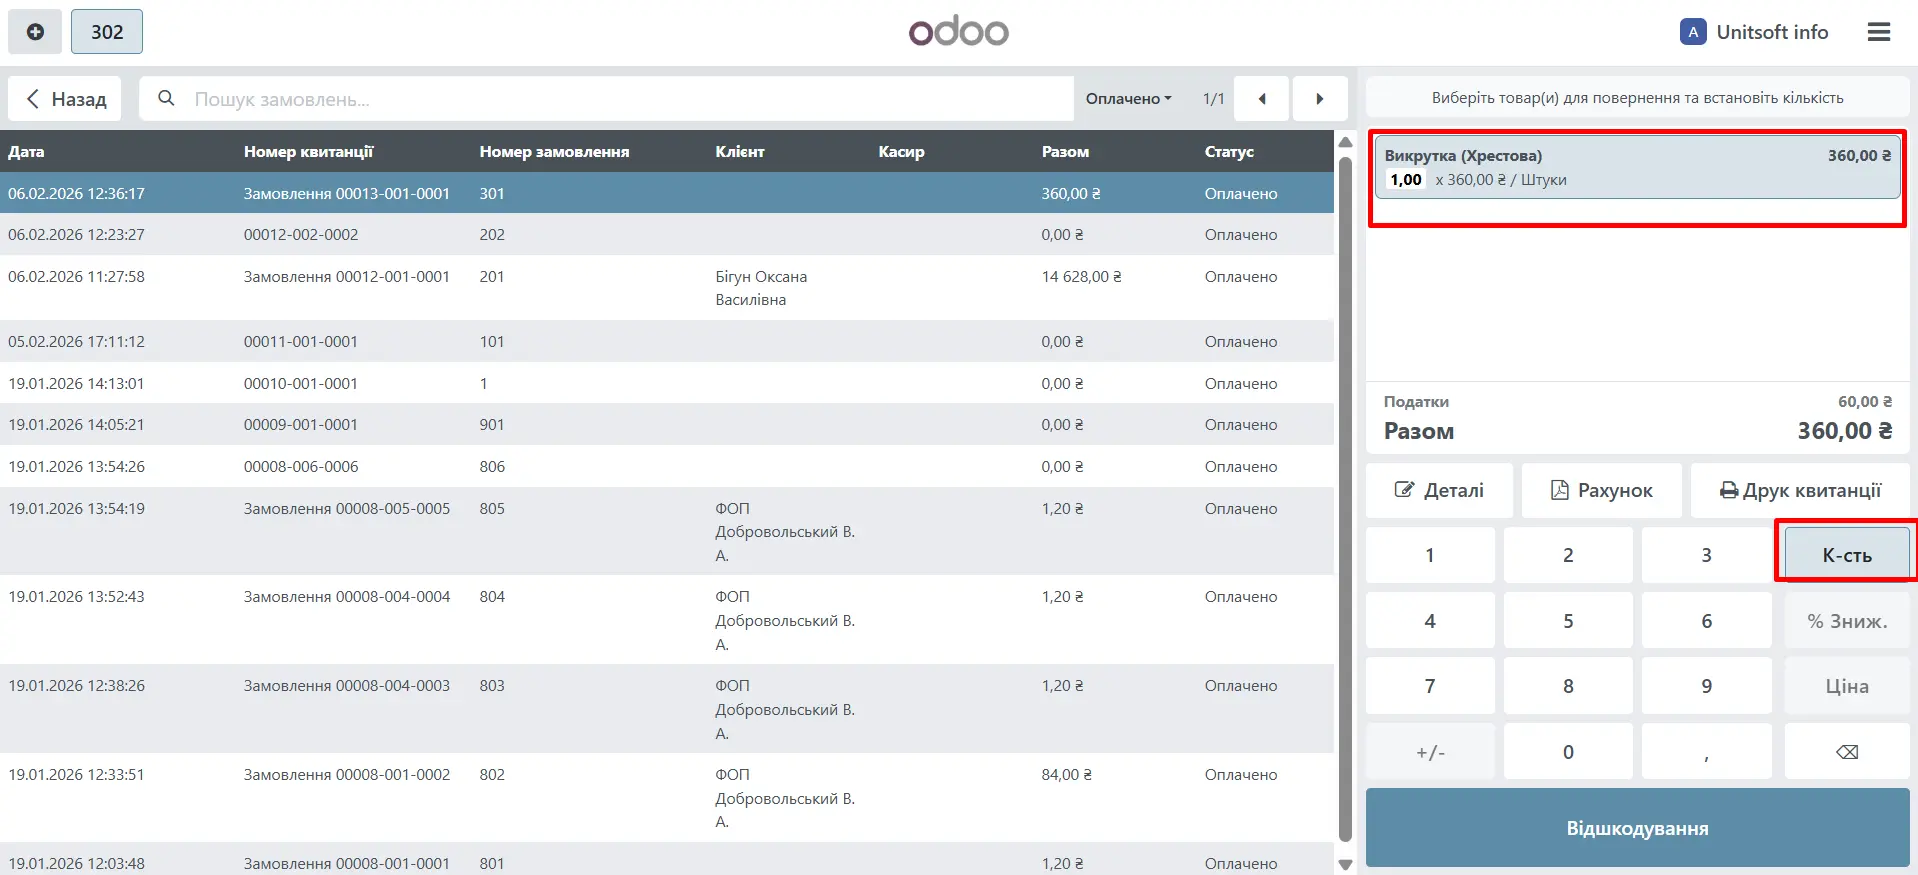Click the Відшкодування refund button
This screenshot has height=875, width=1918.
[1637, 828]
